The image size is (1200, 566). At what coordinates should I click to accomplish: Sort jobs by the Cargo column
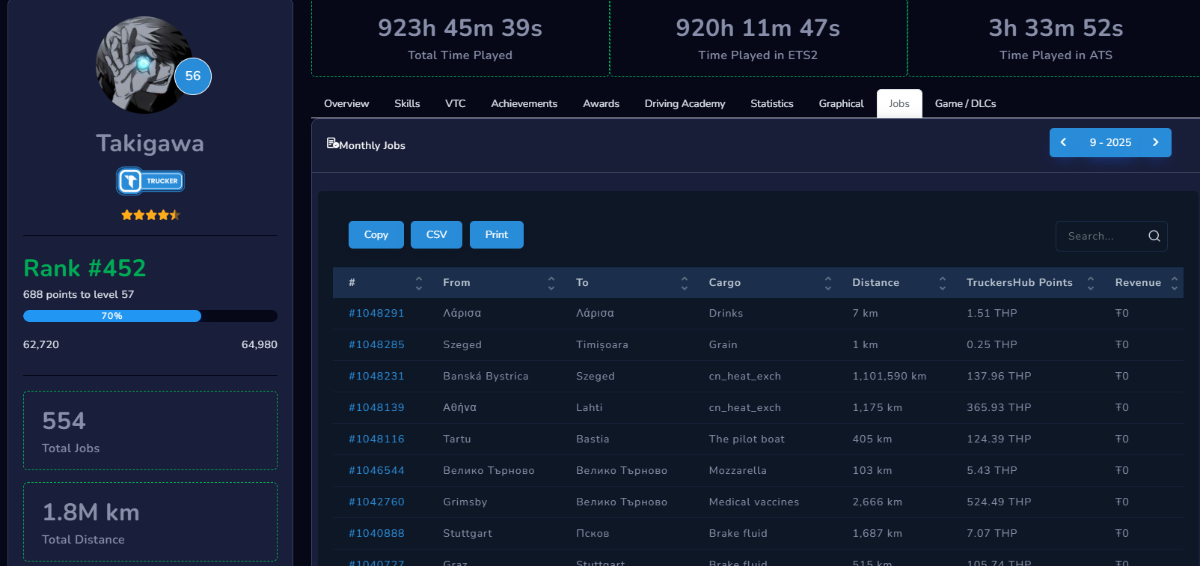point(827,283)
